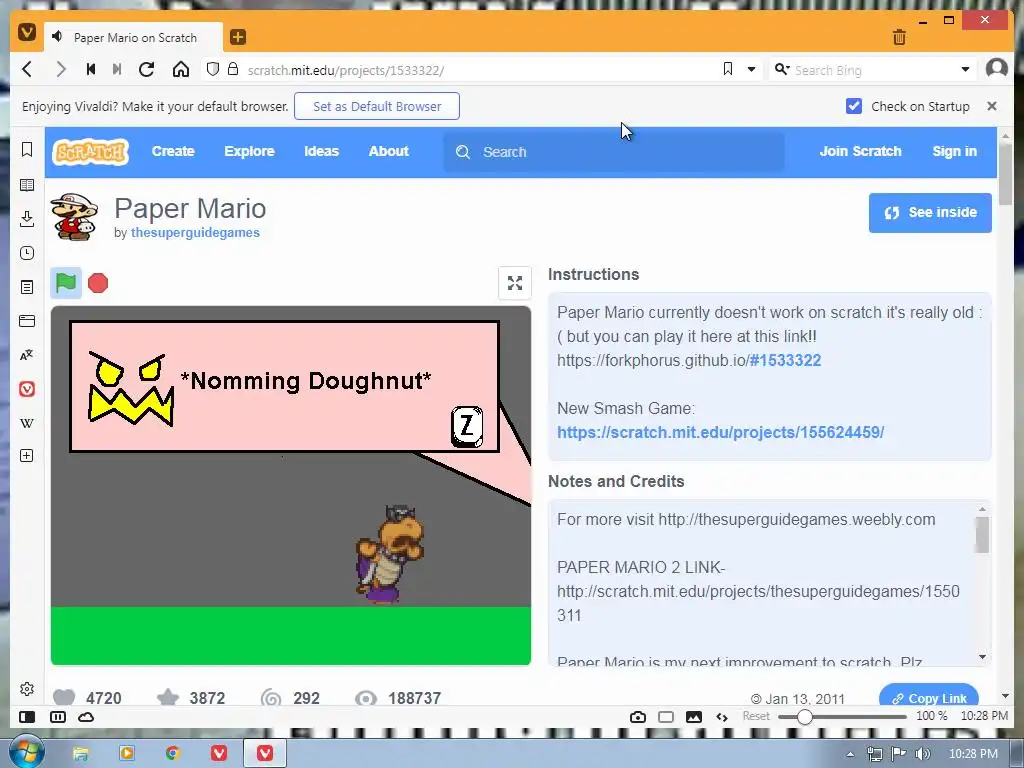Go to the home page icon
This screenshot has width=1024, height=768.
click(x=181, y=69)
